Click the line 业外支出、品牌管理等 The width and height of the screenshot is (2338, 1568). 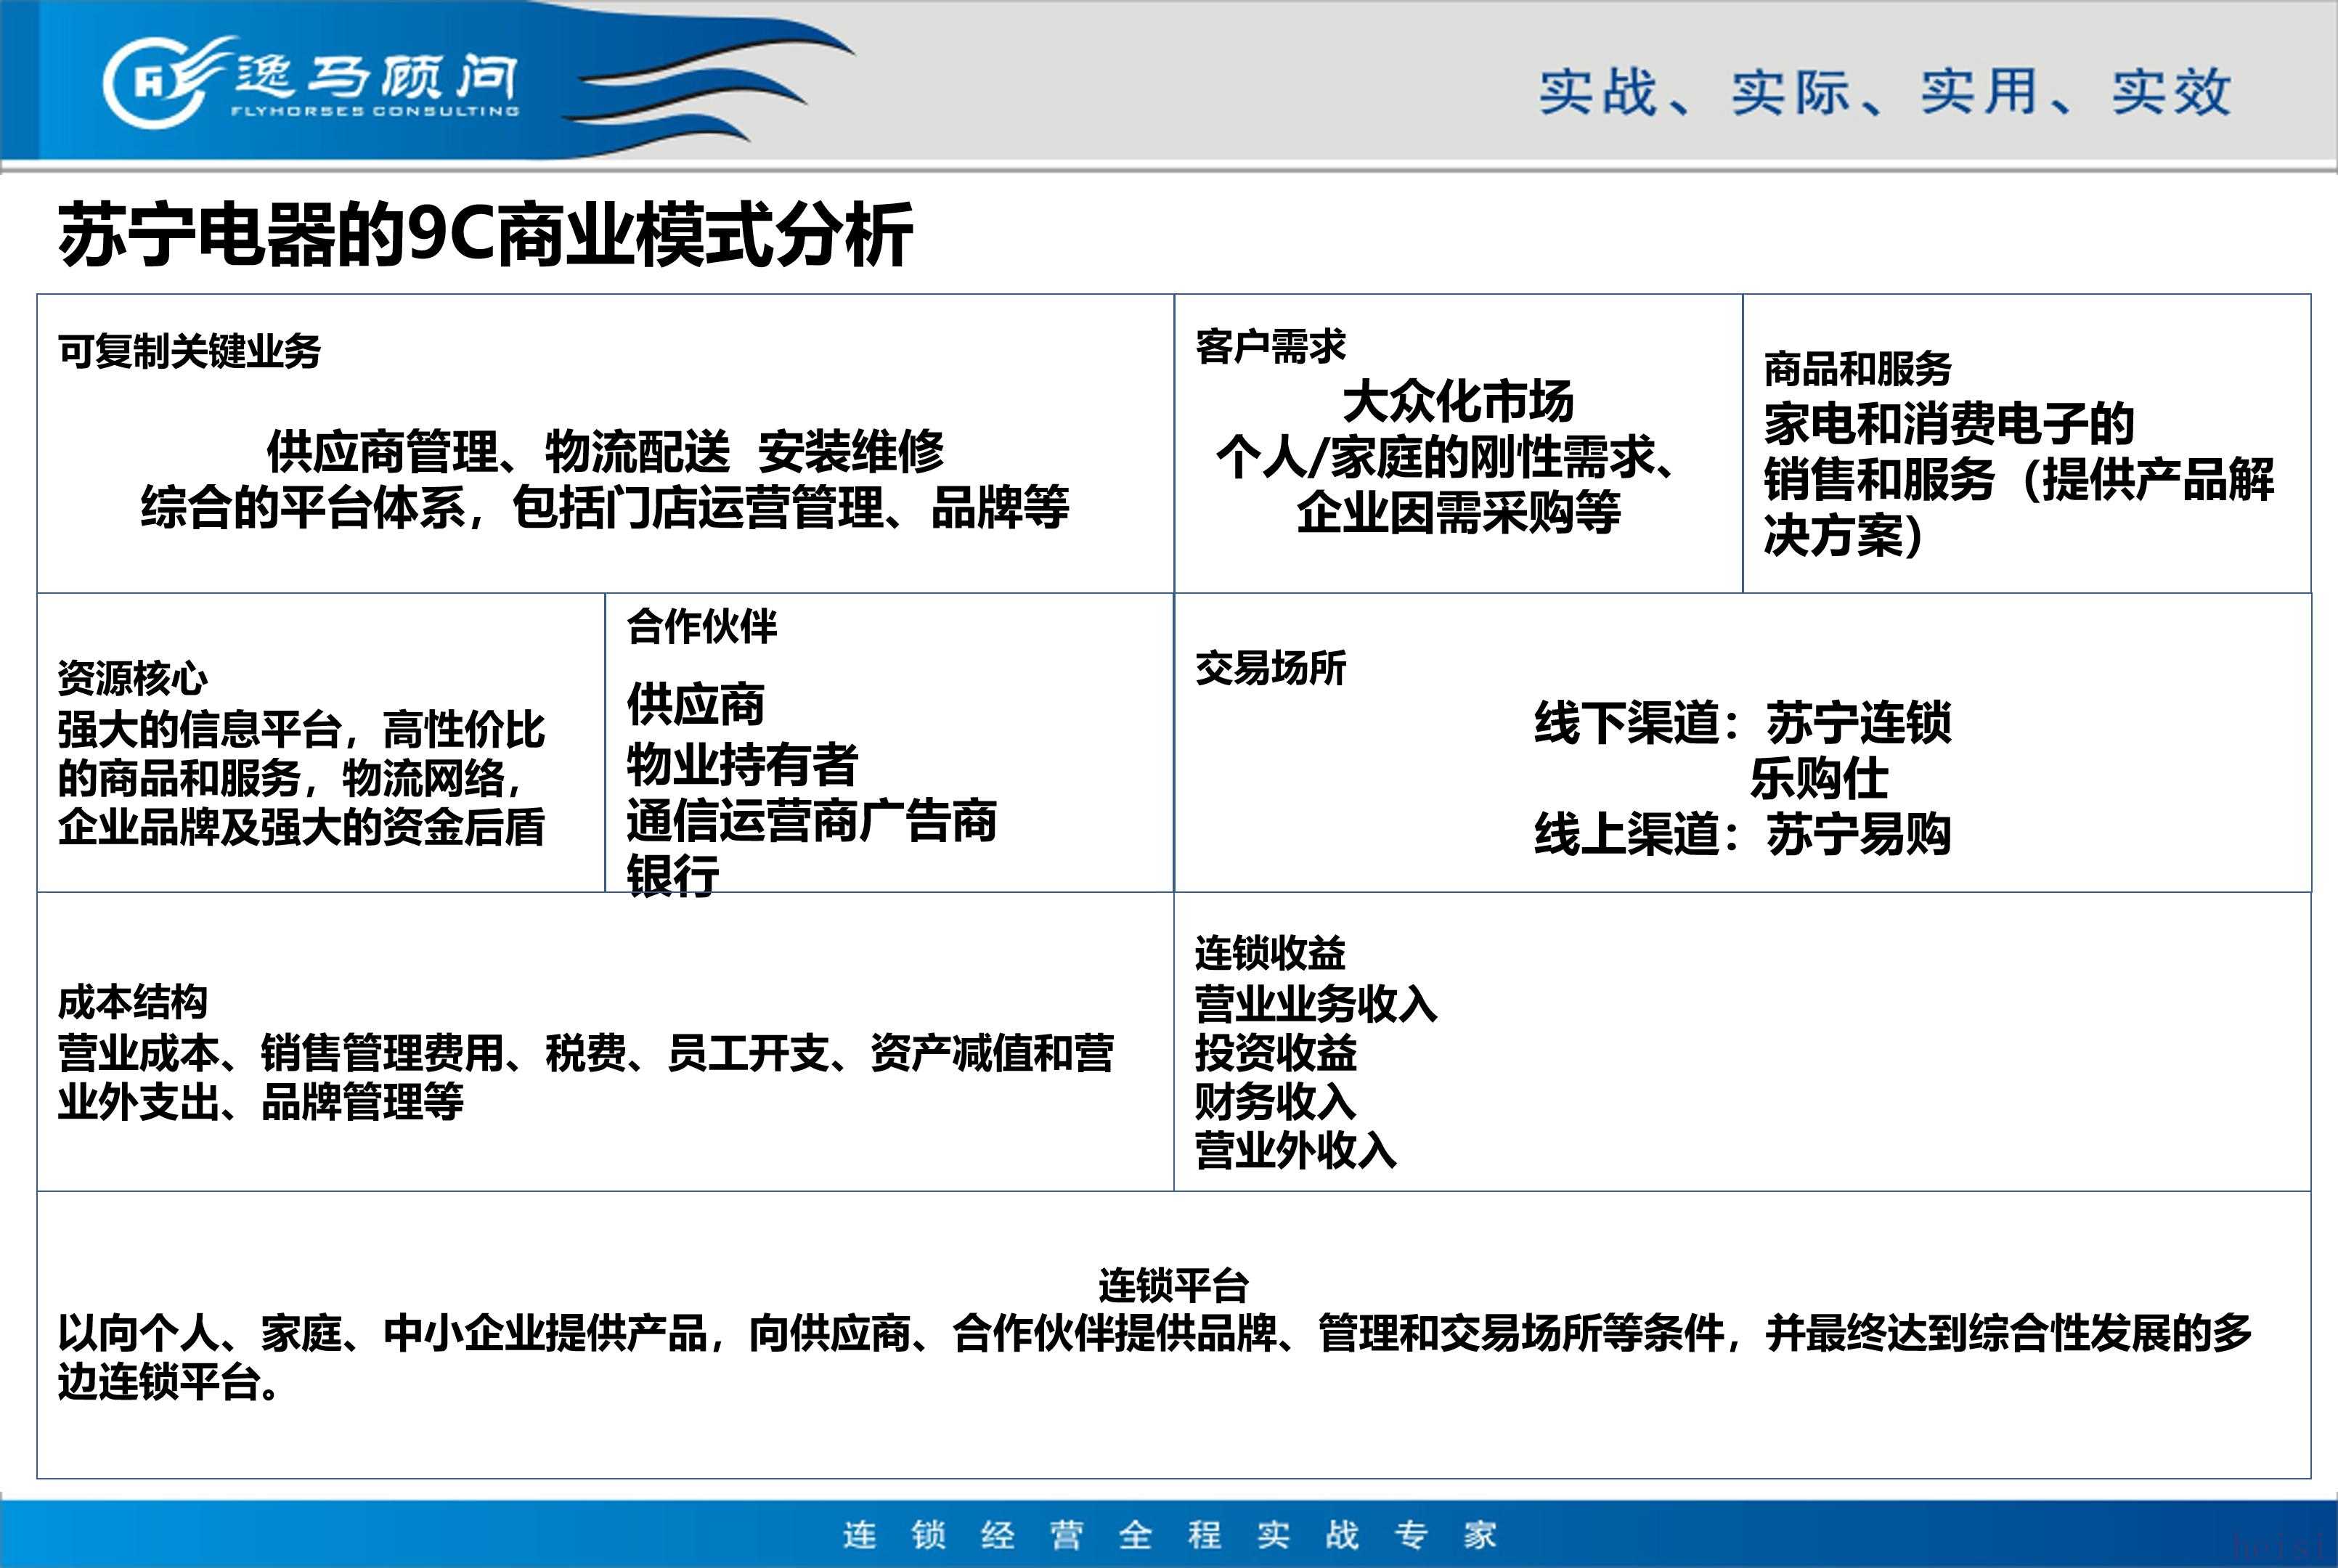pos(260,1102)
